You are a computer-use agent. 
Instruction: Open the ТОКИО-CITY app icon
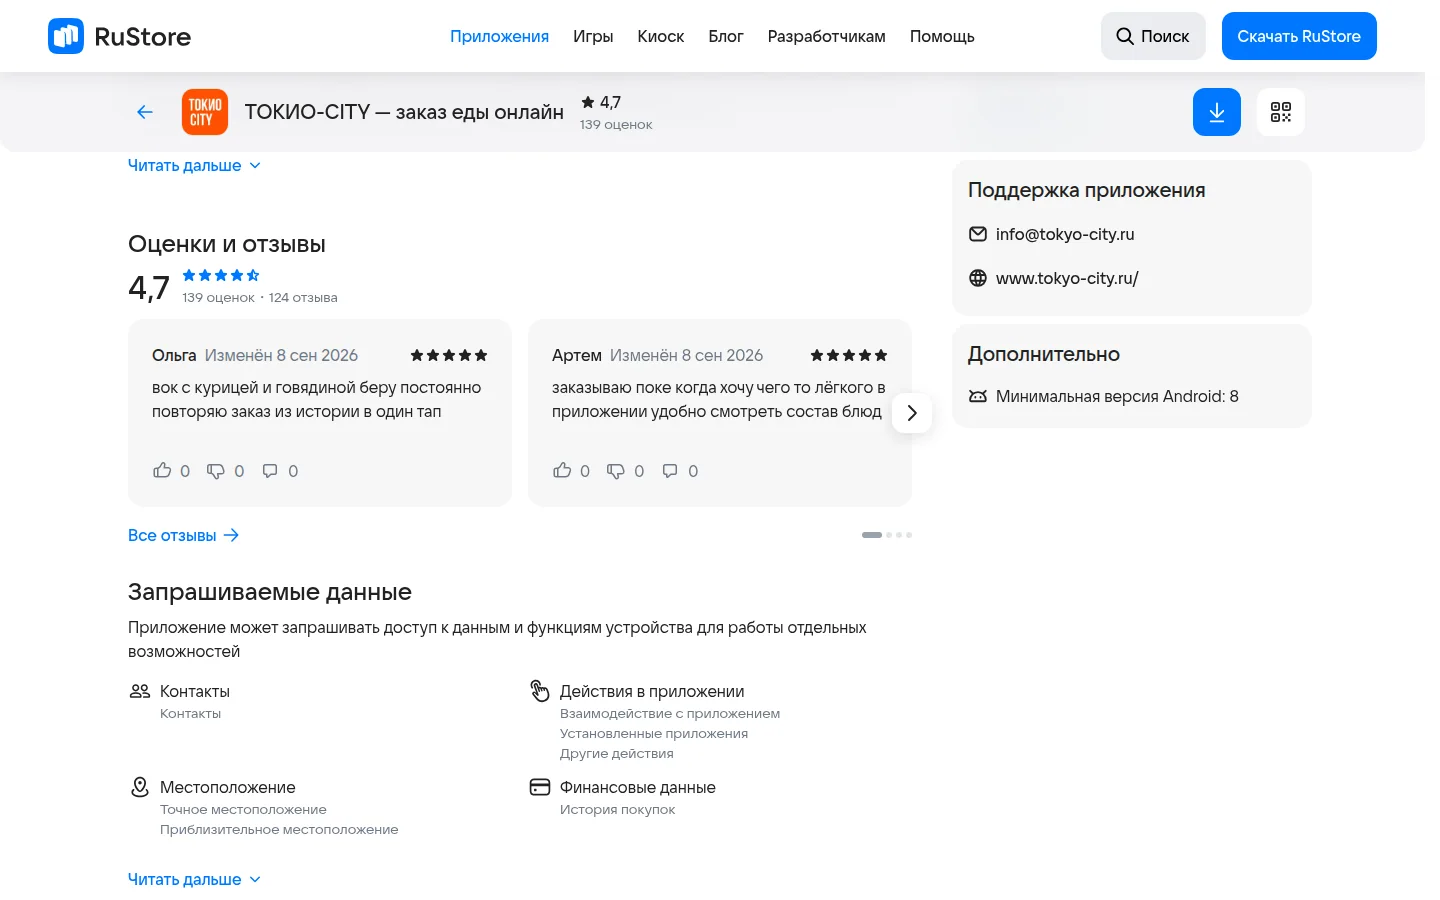tap(205, 112)
